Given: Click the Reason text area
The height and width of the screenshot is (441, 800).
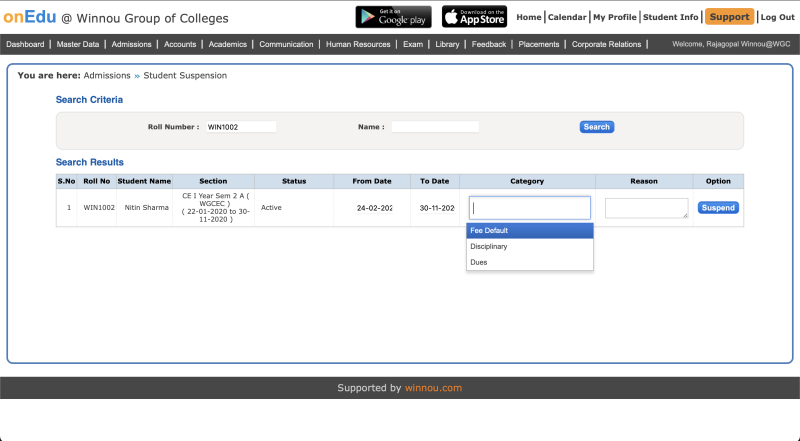Looking at the screenshot, I should tap(646, 208).
